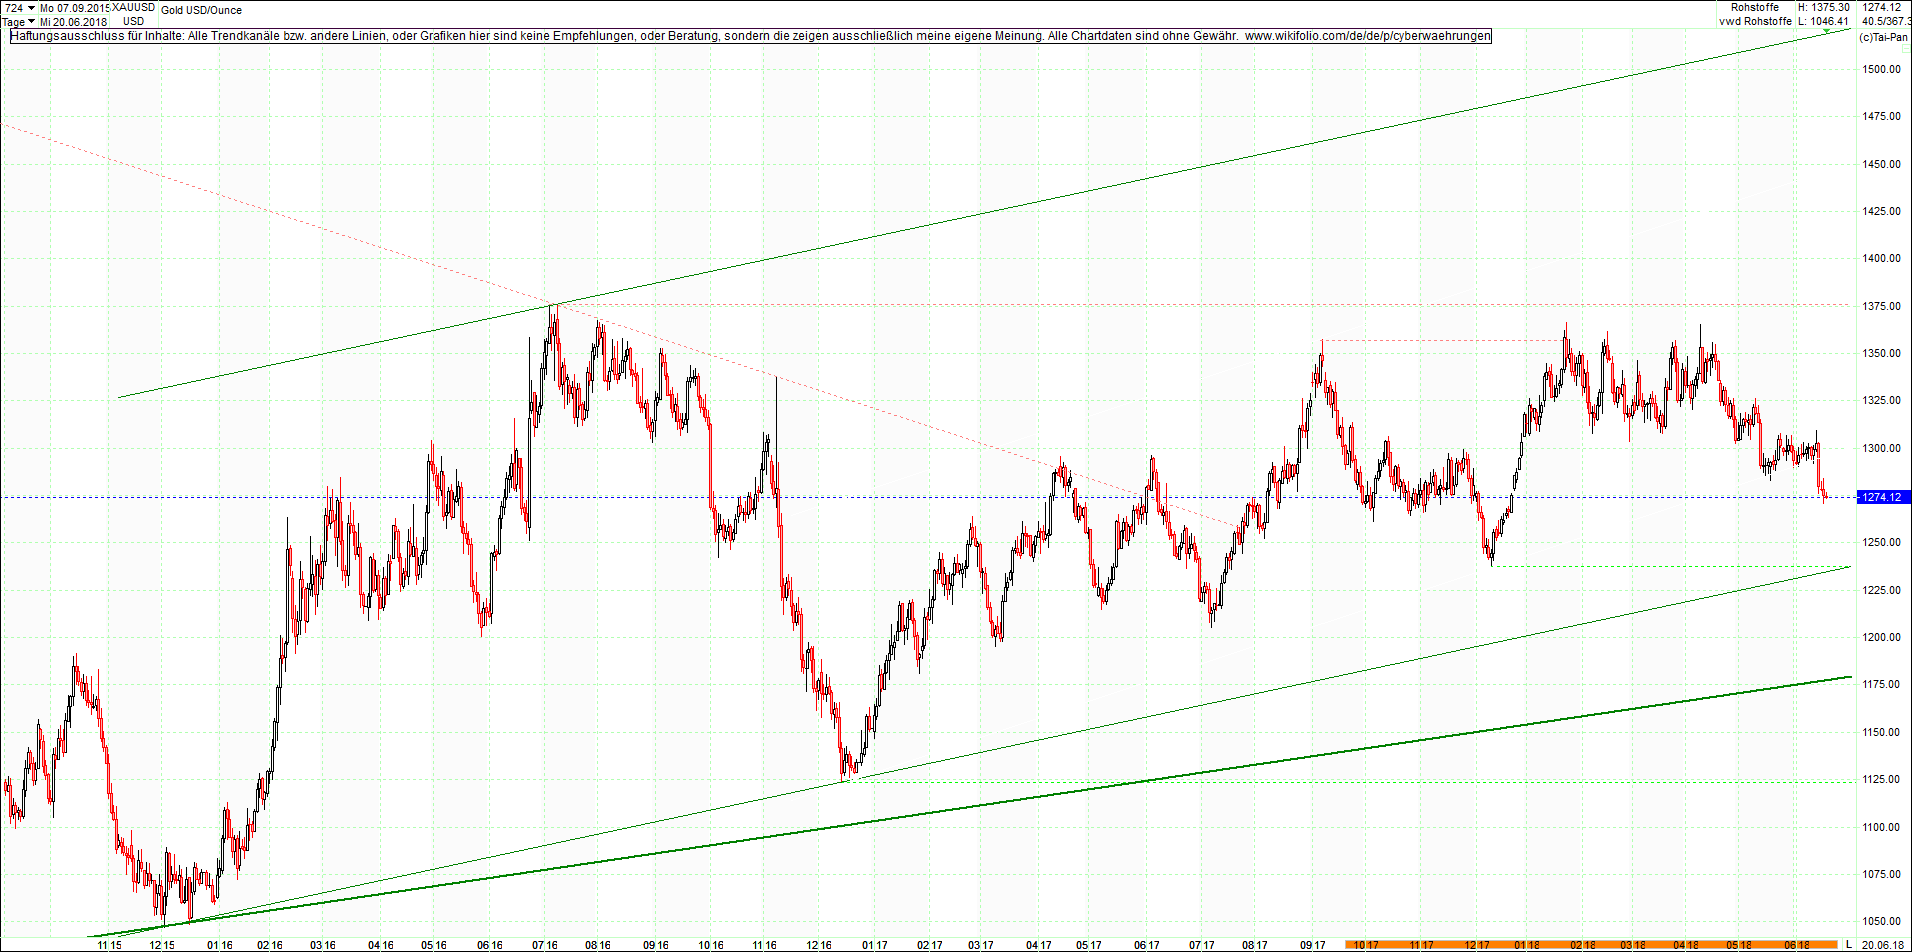Click the 40.5/367.3 indicator value

pyautogui.click(x=1888, y=20)
